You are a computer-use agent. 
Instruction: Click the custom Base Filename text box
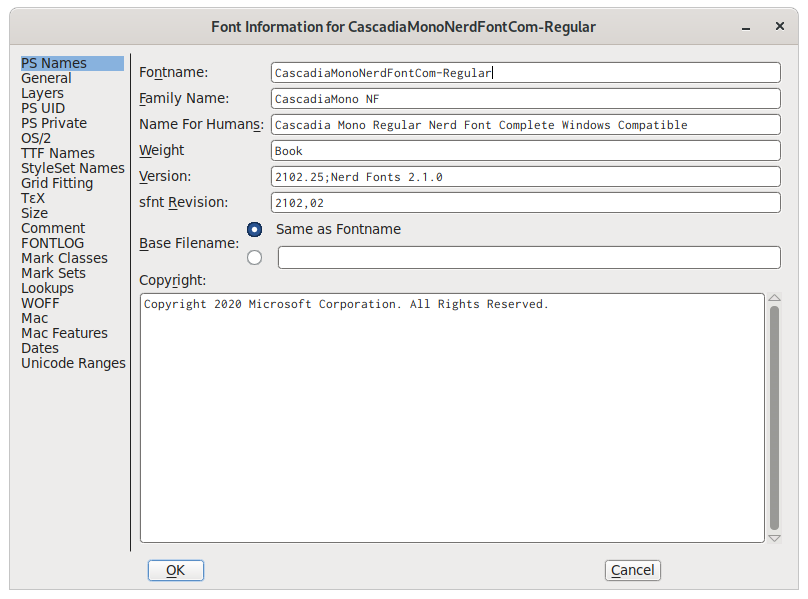click(x=529, y=257)
